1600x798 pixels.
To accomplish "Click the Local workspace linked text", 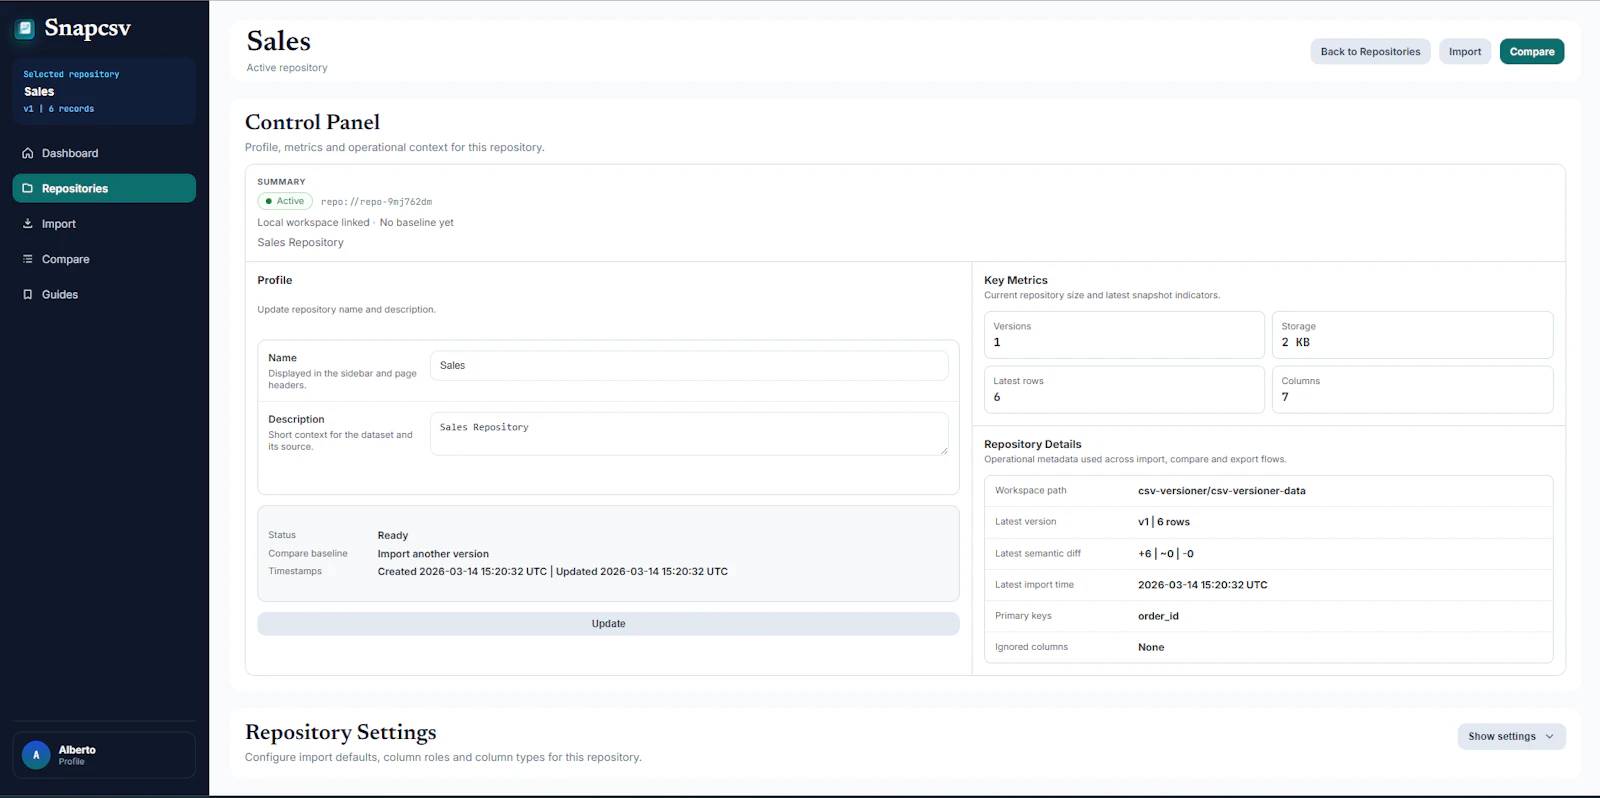I will pyautogui.click(x=313, y=223).
